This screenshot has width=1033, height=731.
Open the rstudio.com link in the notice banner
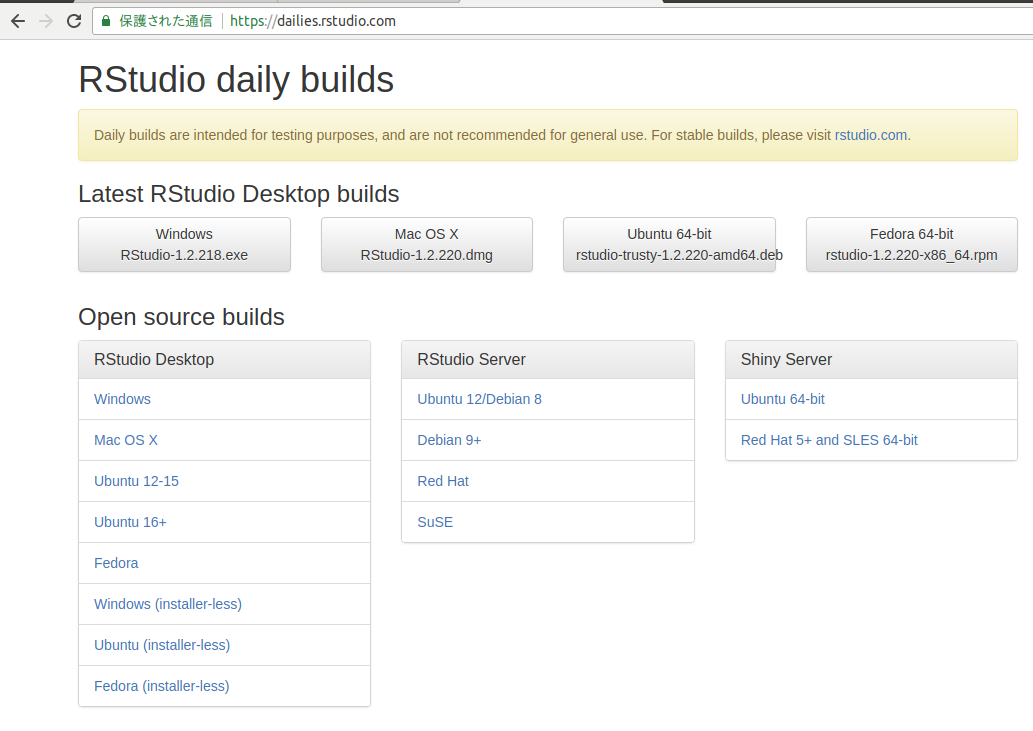click(869, 135)
